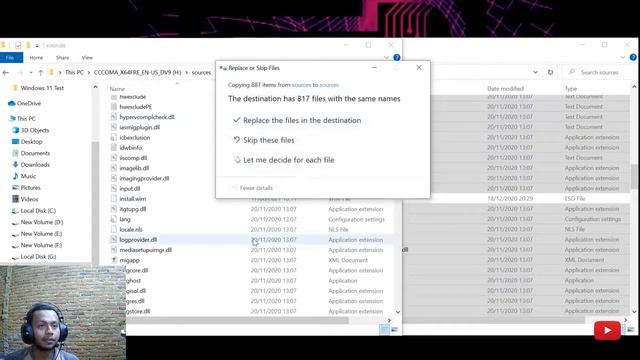This screenshot has height=360, width=640.
Task: Open the View ribbon tab
Action: coord(87,58)
